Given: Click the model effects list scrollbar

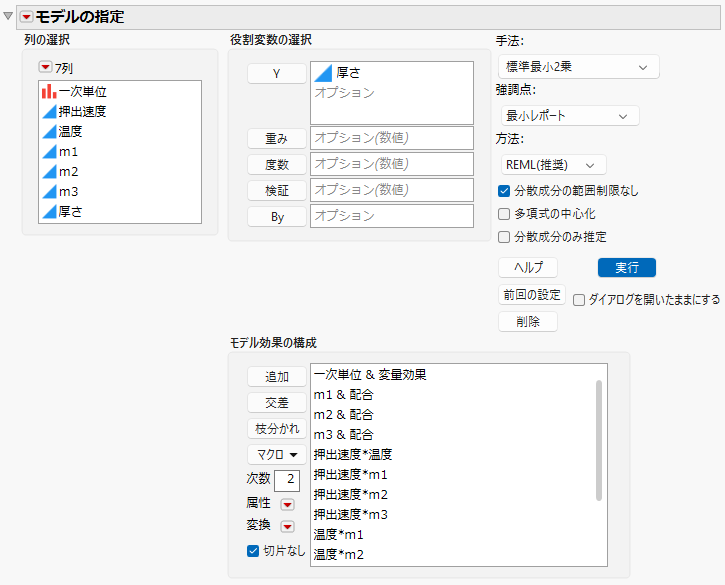Looking at the screenshot, I should [x=599, y=440].
